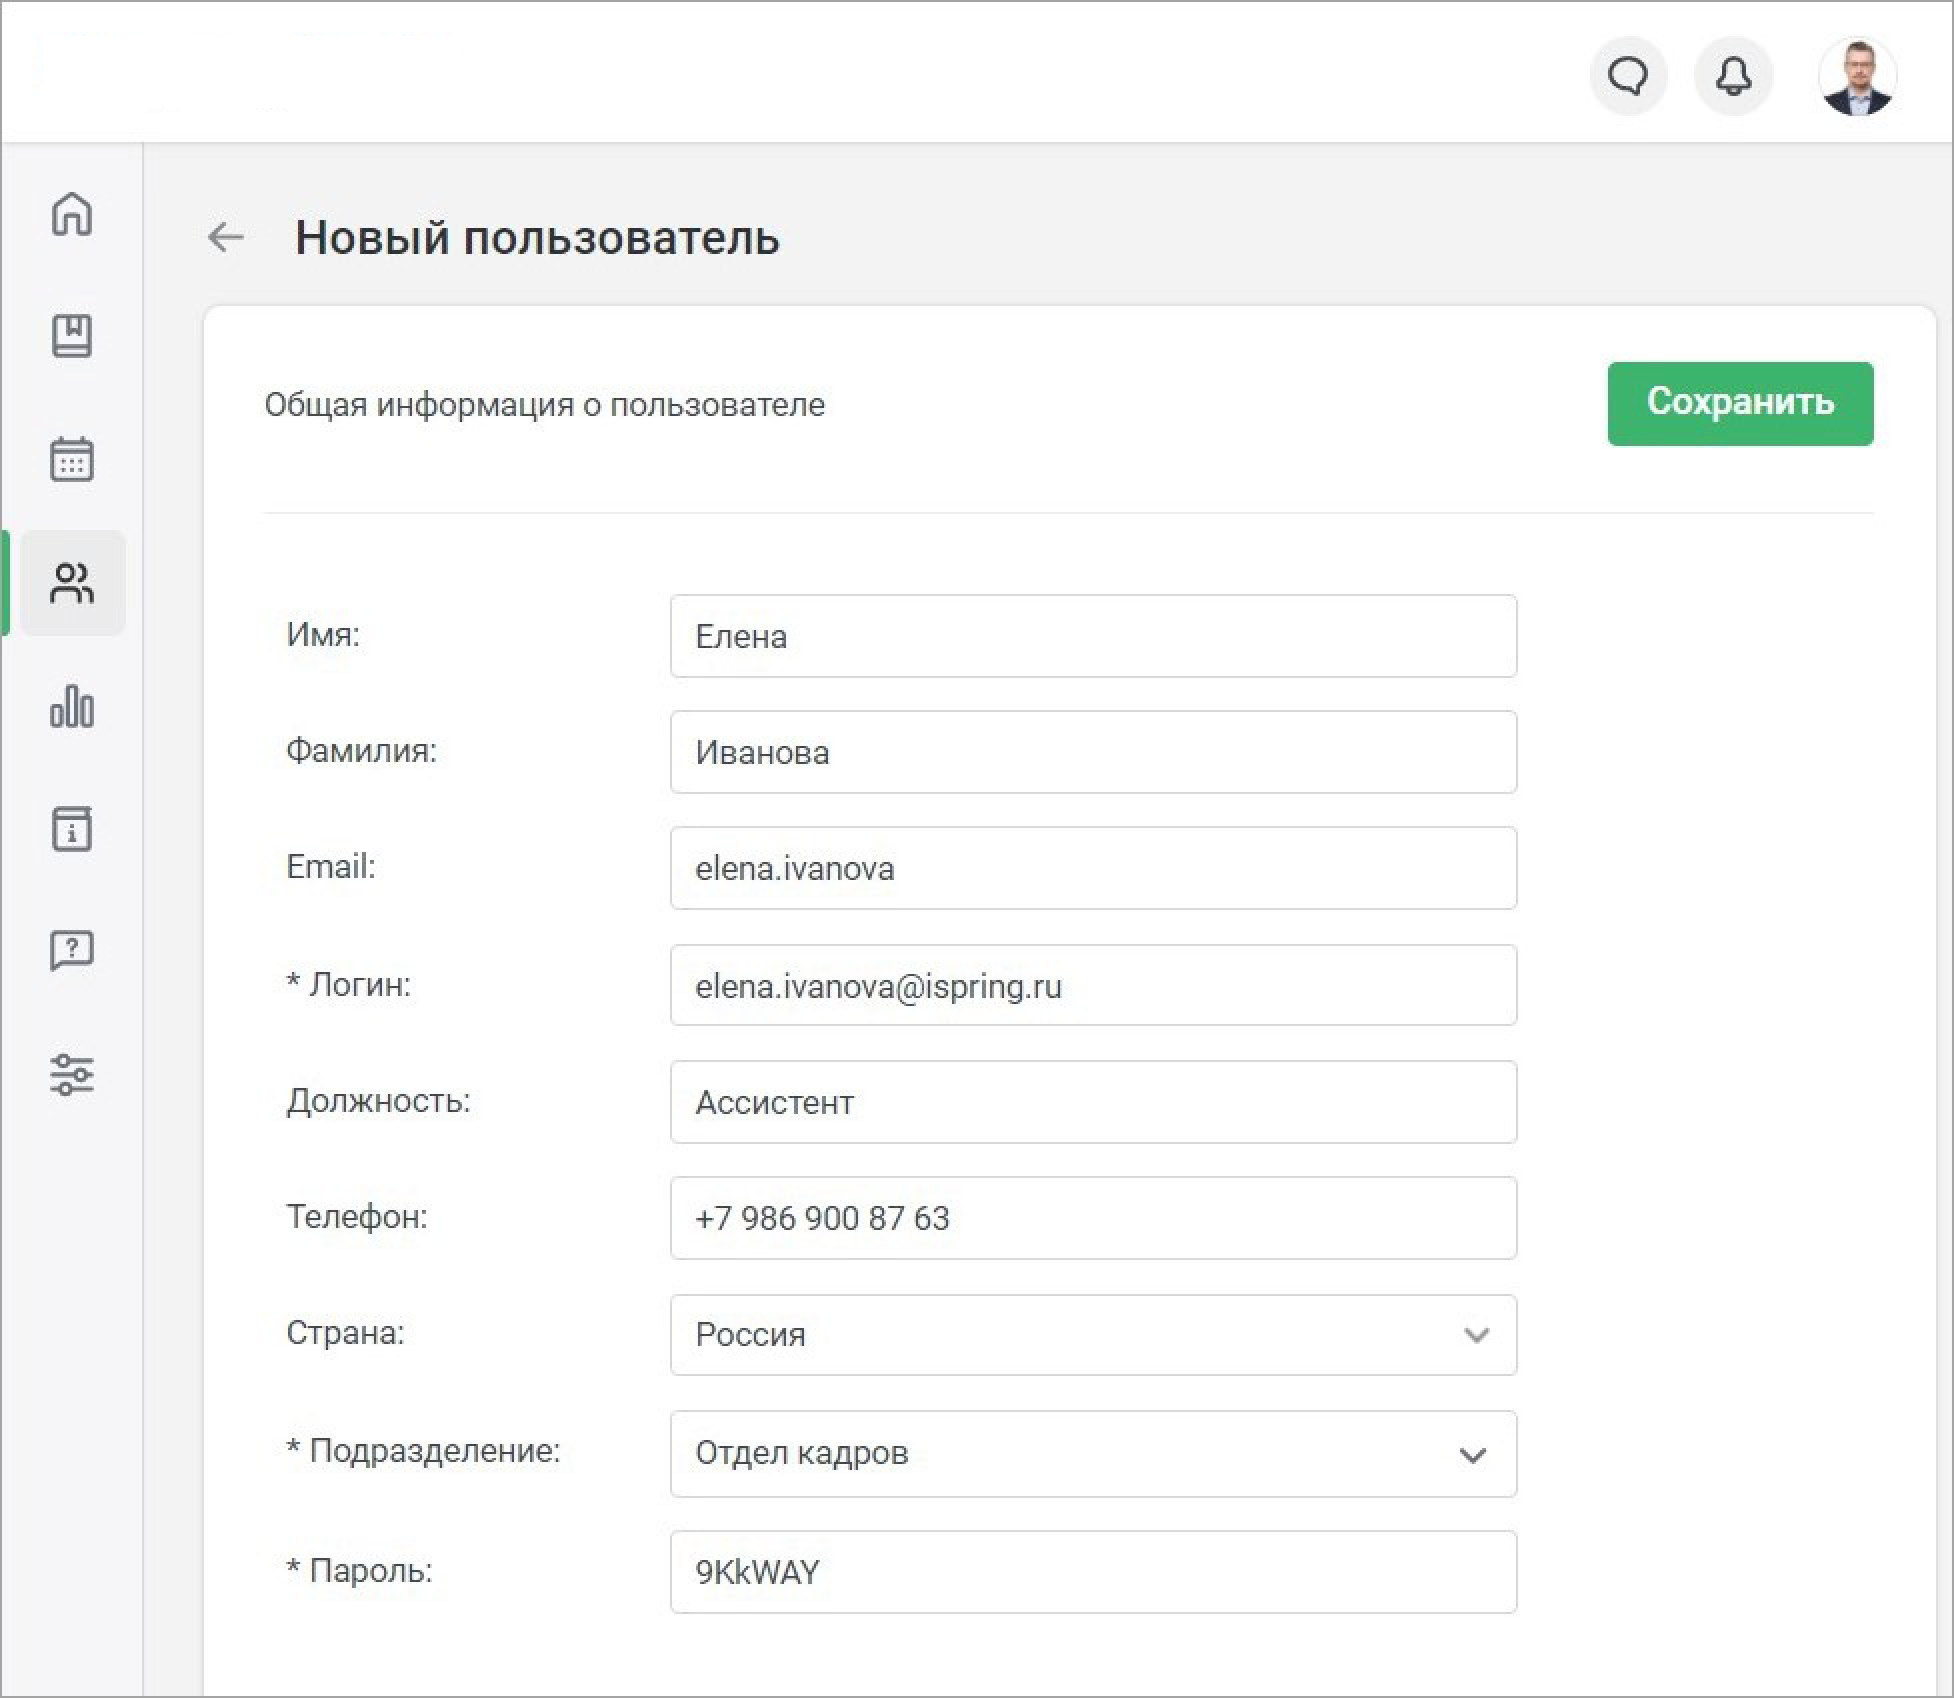Select the users sidebar icon

72,583
